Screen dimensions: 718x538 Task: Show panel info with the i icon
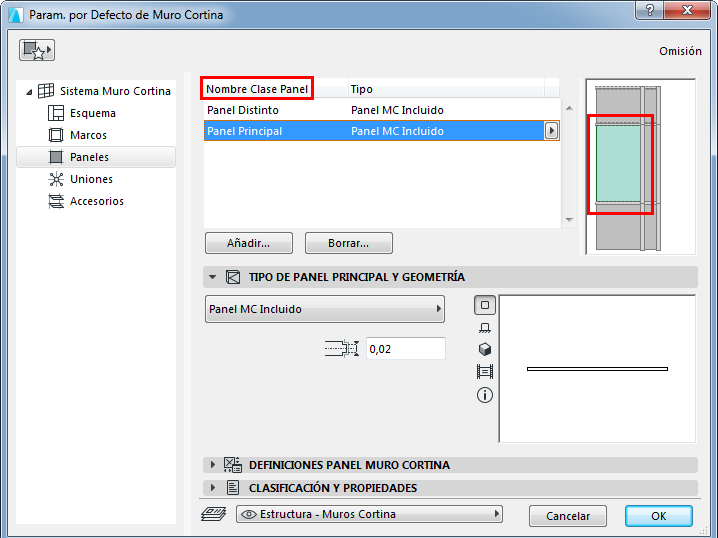[x=485, y=394]
